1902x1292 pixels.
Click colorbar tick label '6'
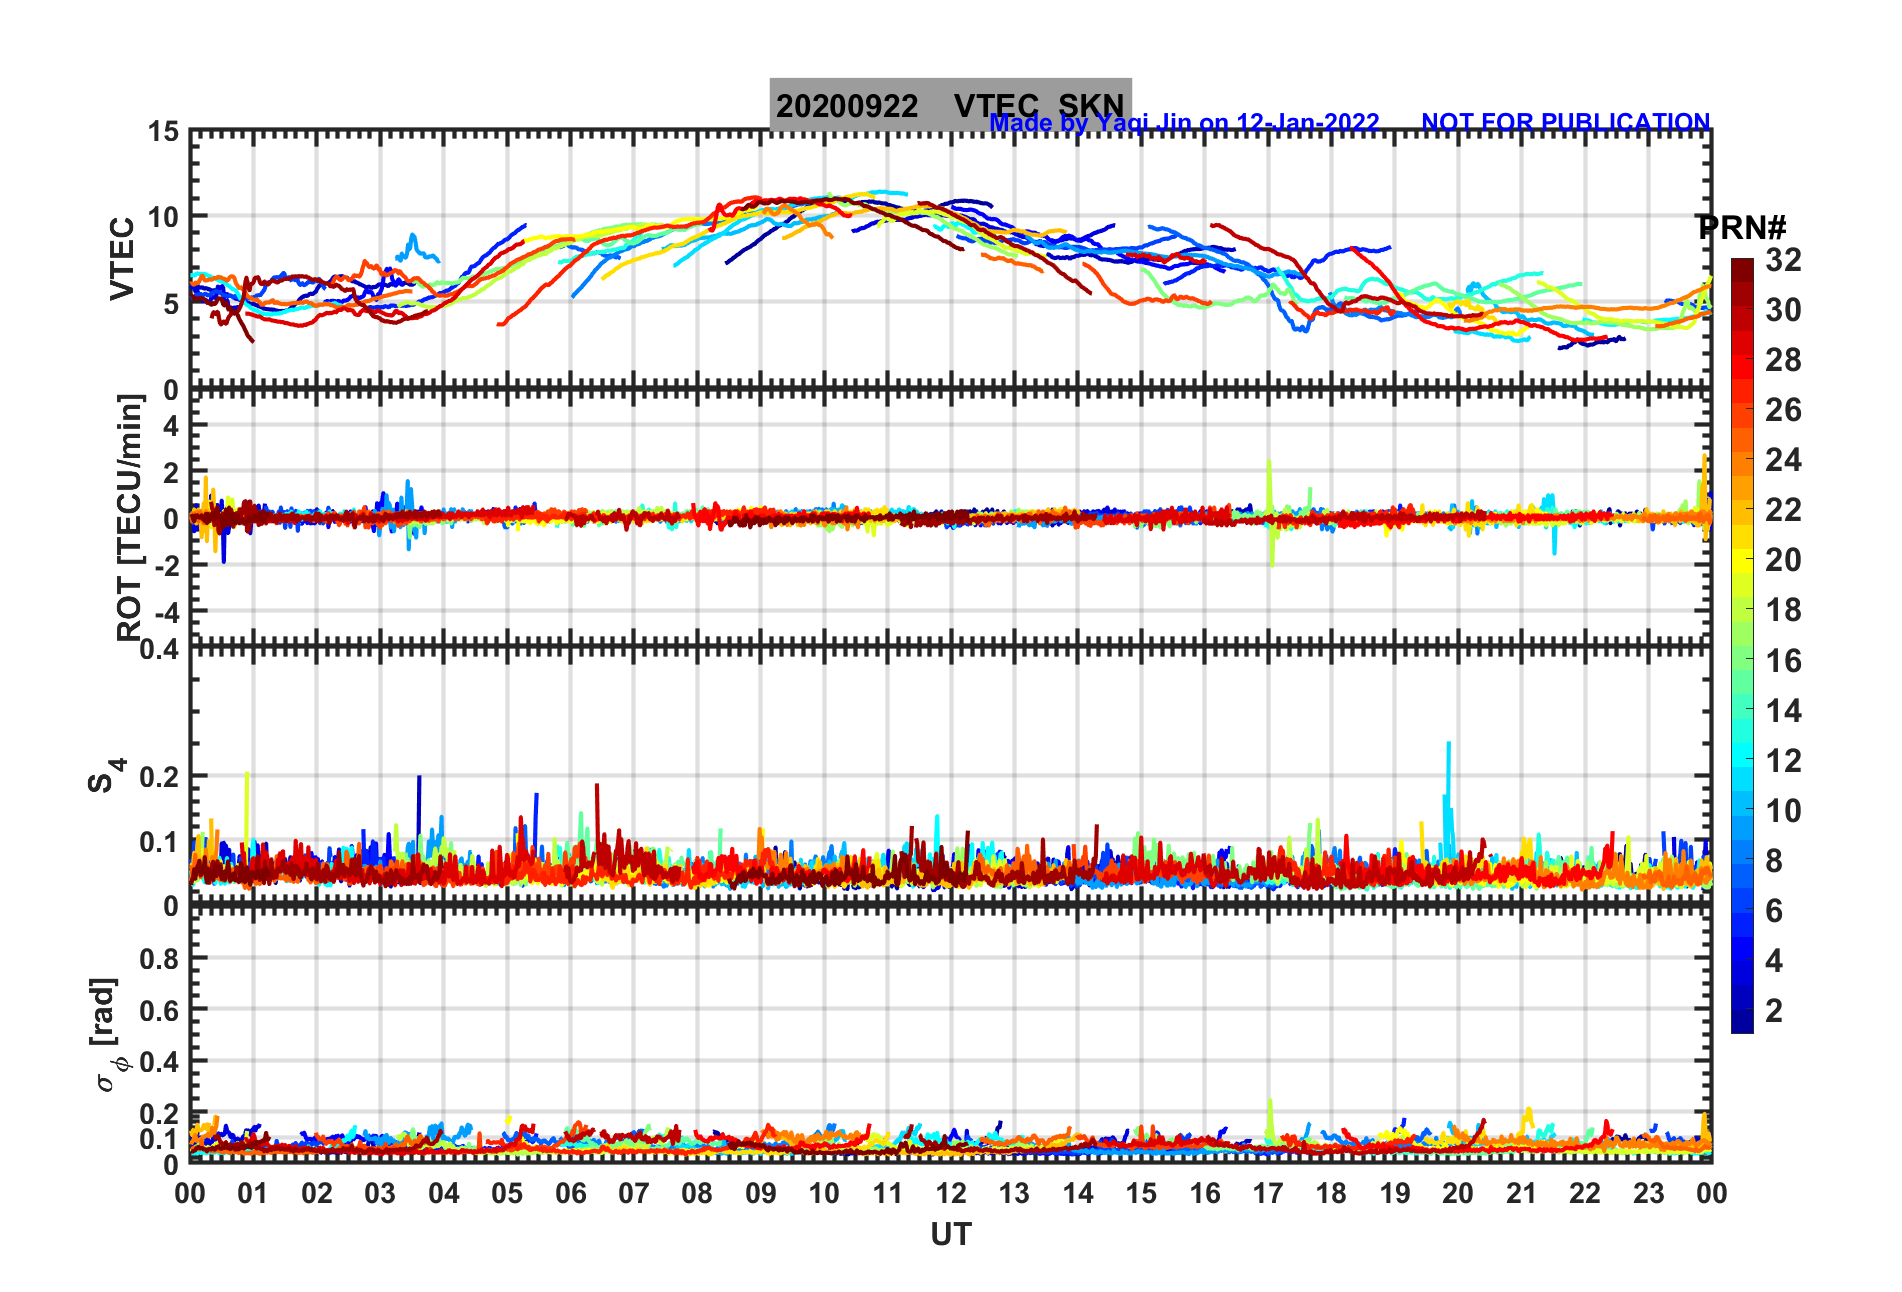click(x=1774, y=911)
